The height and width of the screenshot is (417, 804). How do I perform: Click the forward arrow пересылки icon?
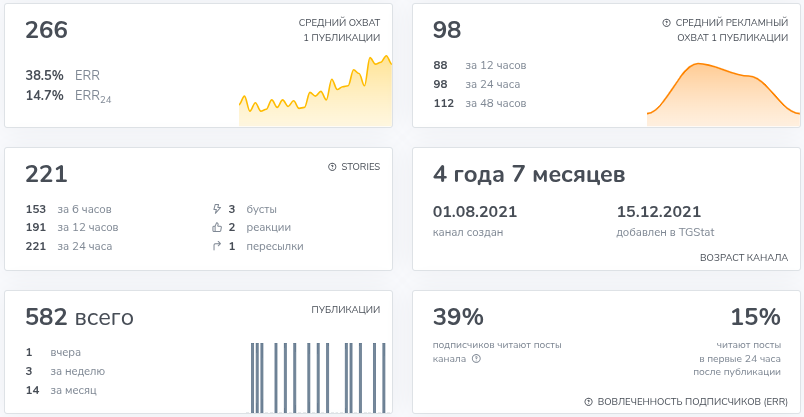click(216, 246)
